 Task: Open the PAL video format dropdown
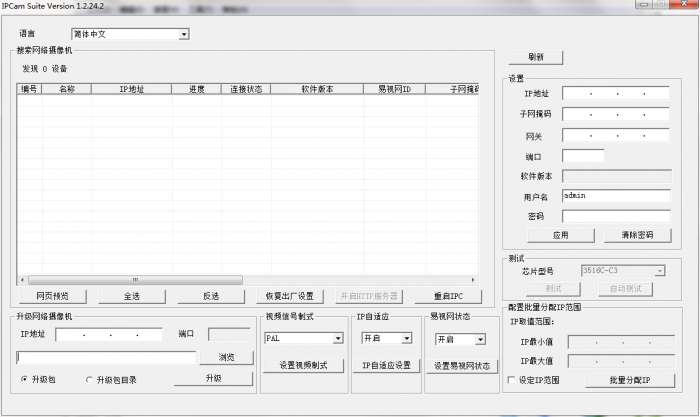(x=304, y=338)
